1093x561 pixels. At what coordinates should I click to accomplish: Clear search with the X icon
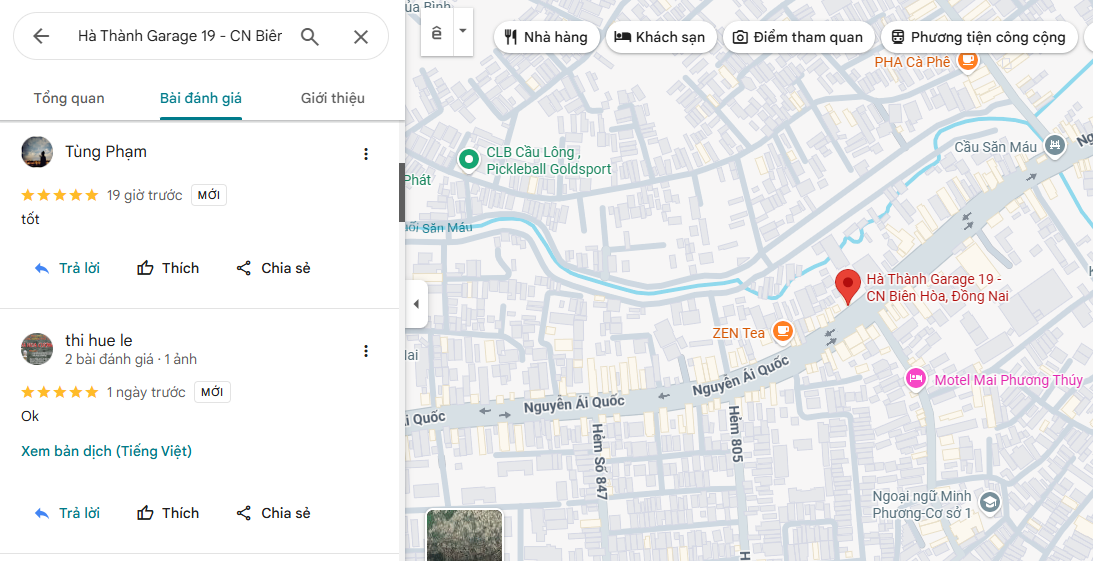[x=360, y=36]
